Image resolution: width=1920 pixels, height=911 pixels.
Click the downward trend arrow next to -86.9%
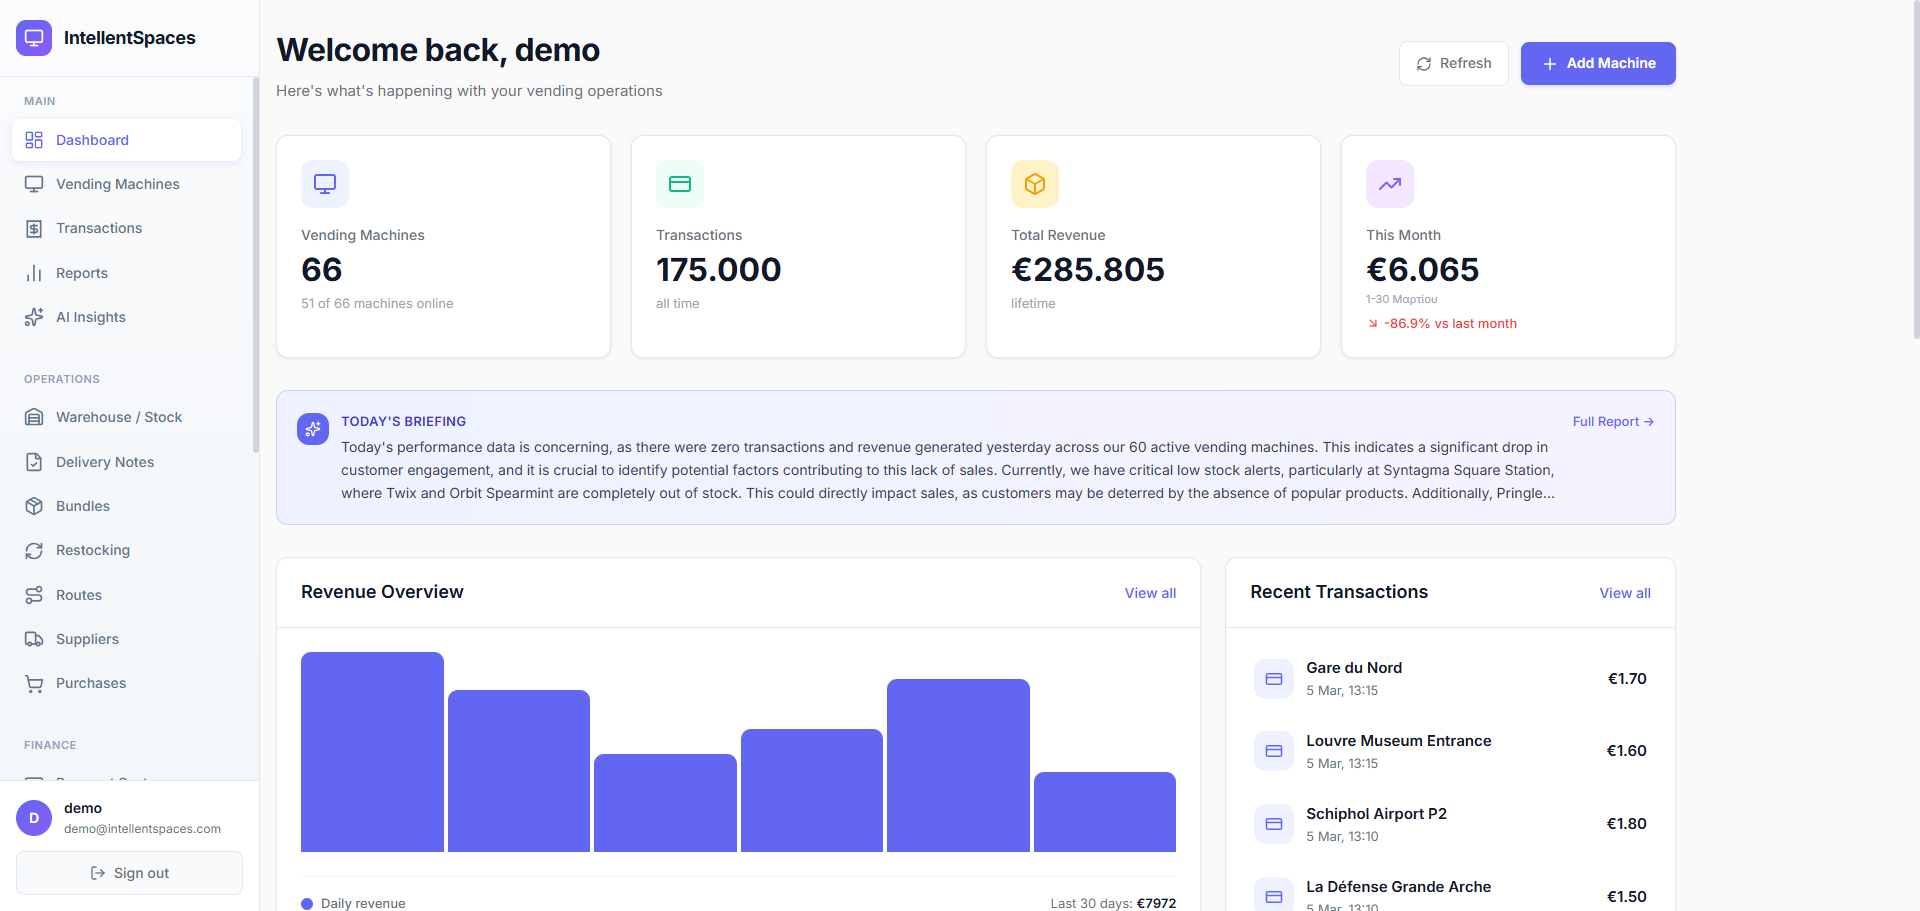(1373, 323)
